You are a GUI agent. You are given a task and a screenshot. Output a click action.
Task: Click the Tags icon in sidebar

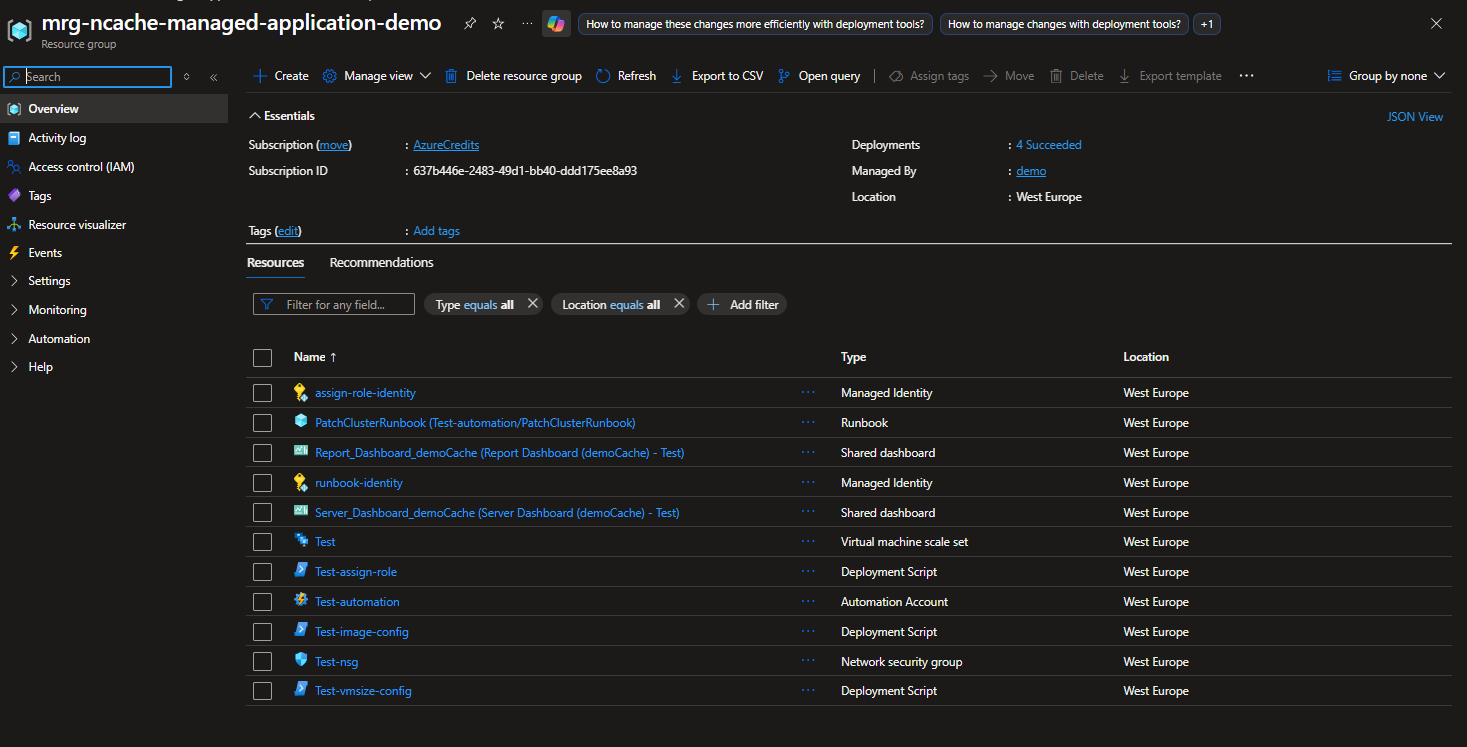[x=14, y=196]
